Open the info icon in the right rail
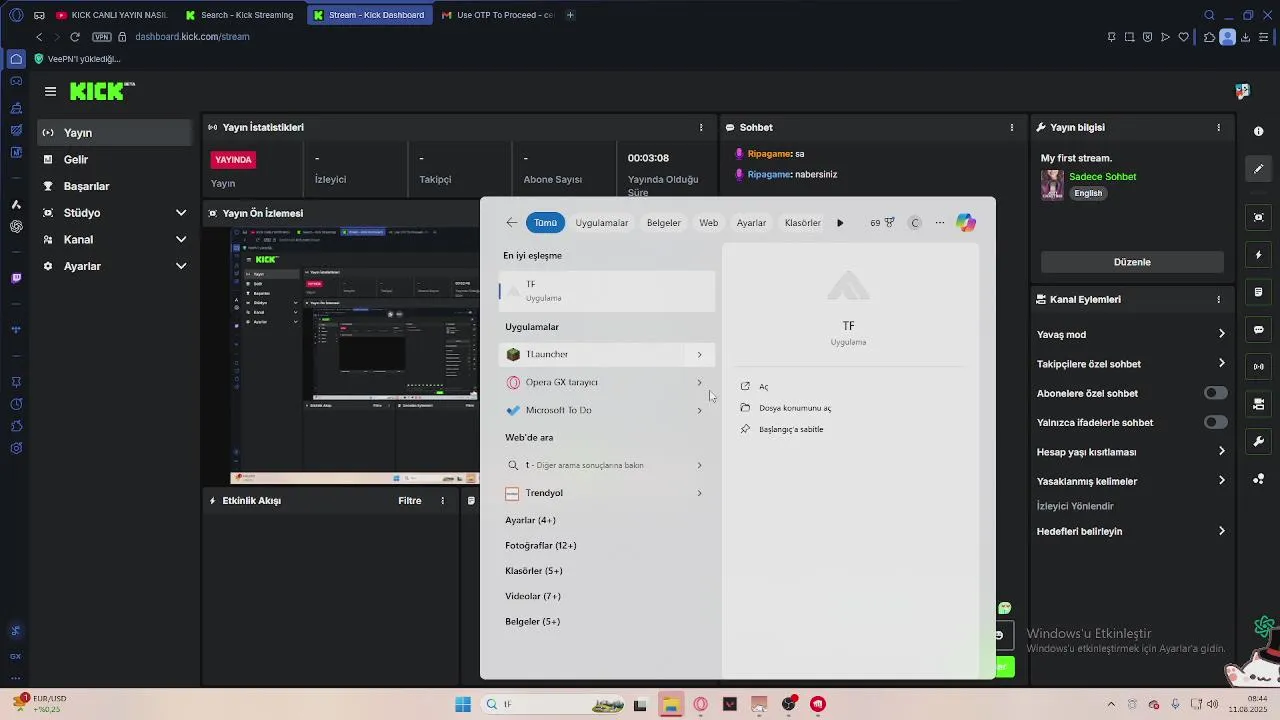The width and height of the screenshot is (1280, 720). pos(1259,131)
